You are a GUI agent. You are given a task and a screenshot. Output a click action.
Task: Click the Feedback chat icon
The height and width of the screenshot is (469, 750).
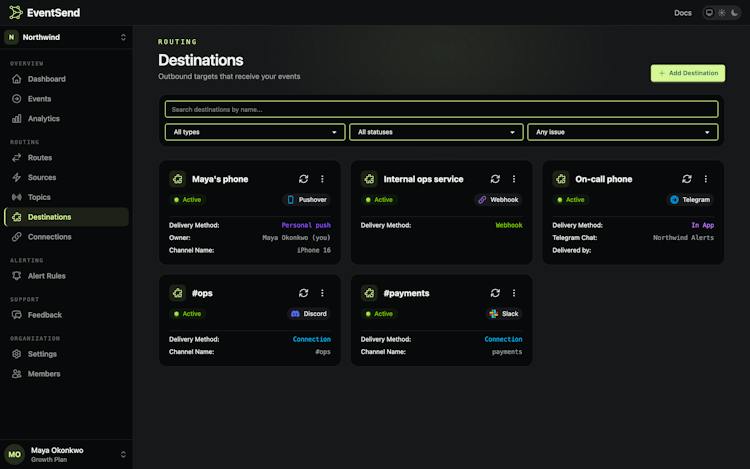coord(17,315)
